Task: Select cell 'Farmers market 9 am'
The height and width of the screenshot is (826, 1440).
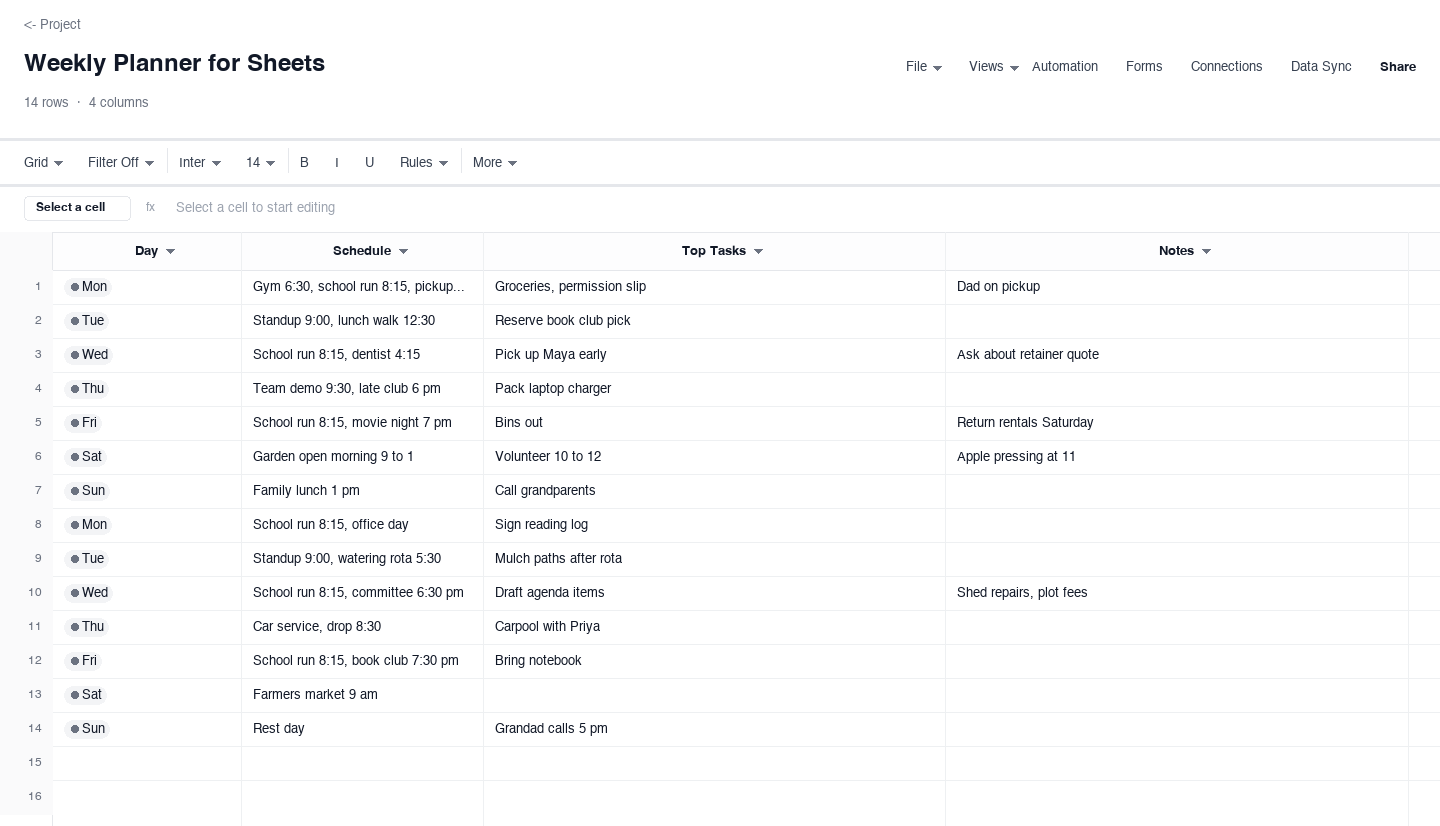Action: click(362, 695)
